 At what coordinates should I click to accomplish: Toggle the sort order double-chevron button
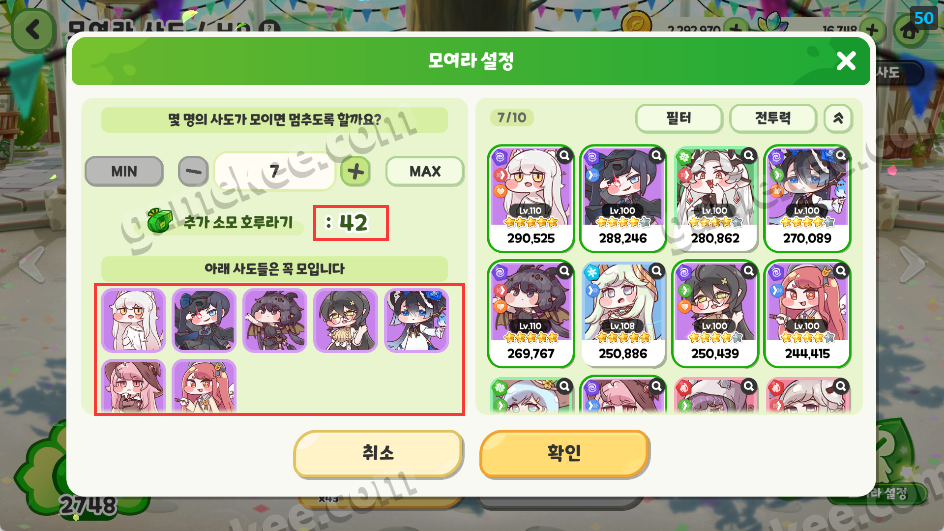(838, 118)
